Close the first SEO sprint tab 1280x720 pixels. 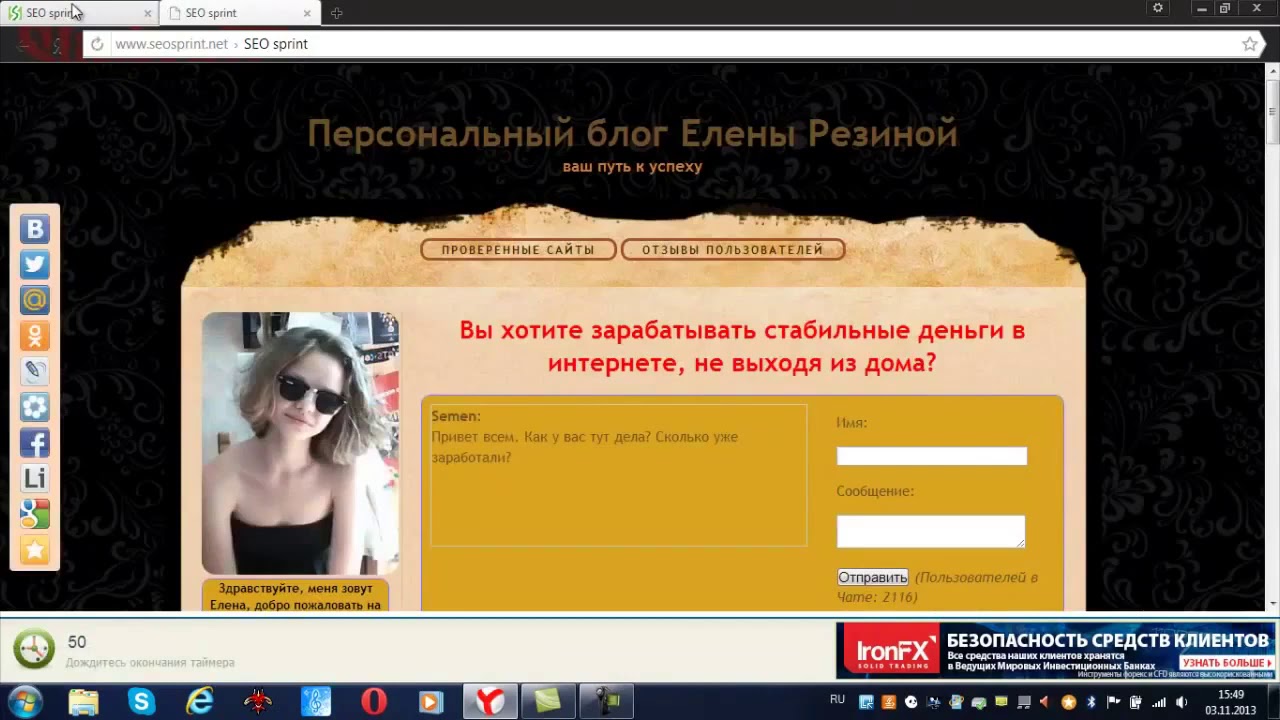(x=148, y=13)
